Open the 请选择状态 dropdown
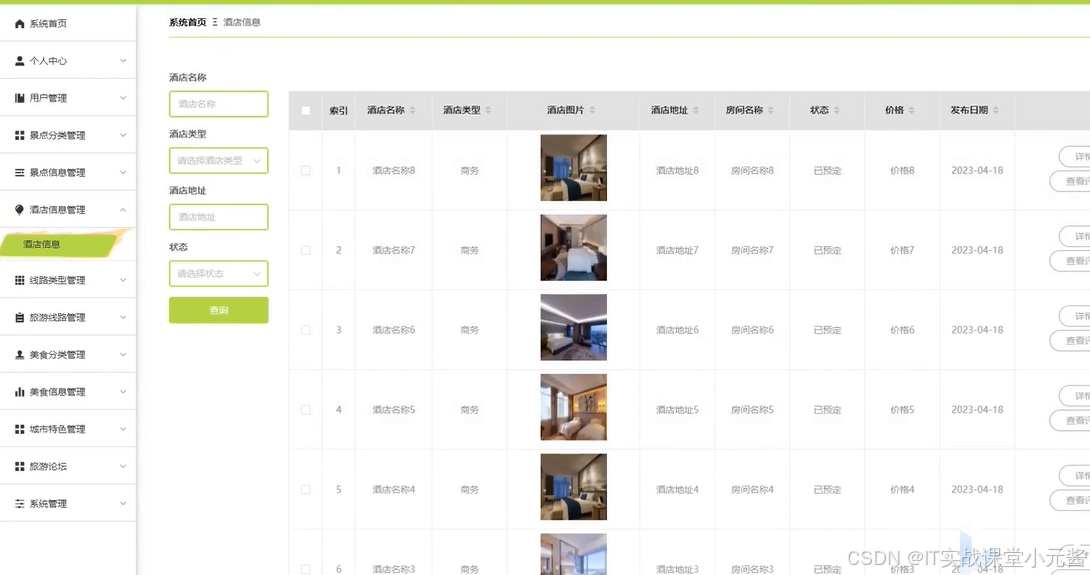The height and width of the screenshot is (575, 1090). coord(218,274)
